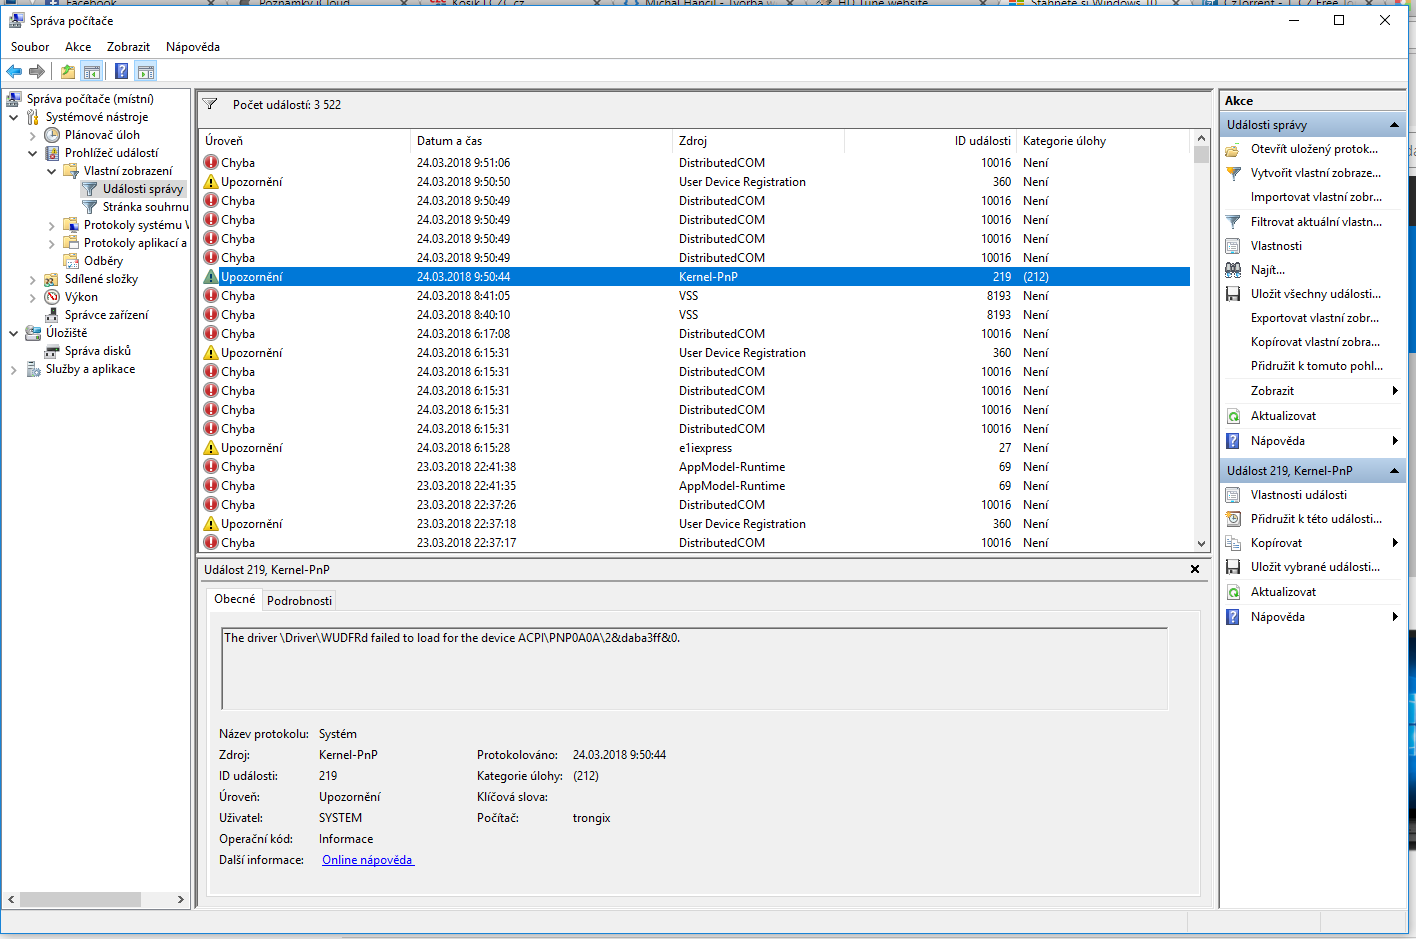Open the Akce menu
The image size is (1416, 939).
click(x=78, y=47)
